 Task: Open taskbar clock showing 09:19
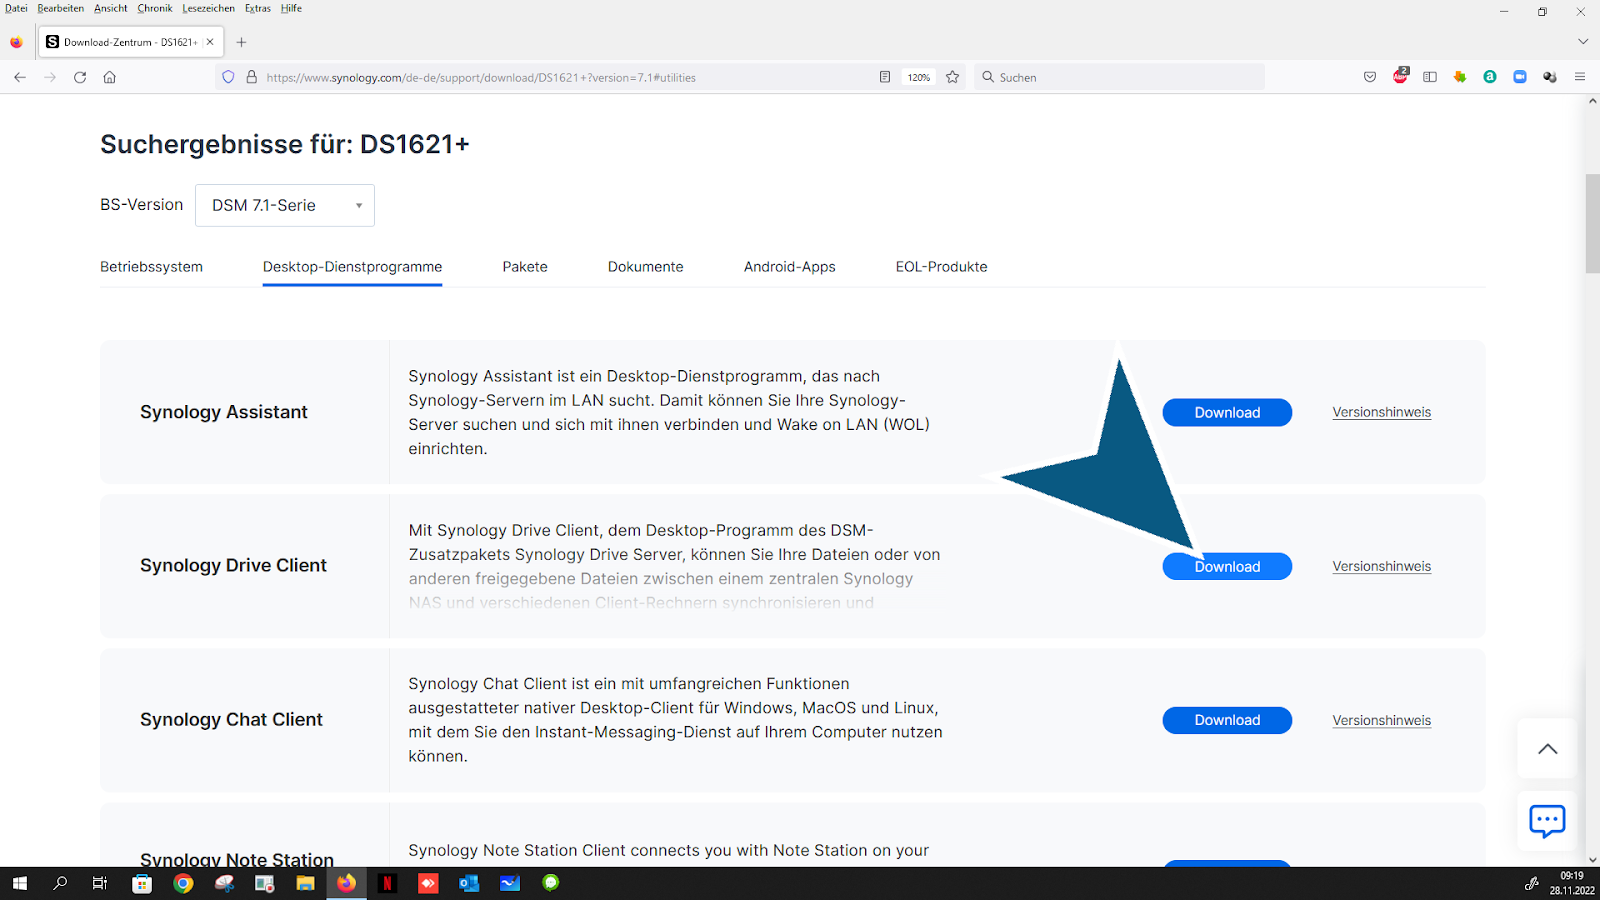tap(1572, 883)
